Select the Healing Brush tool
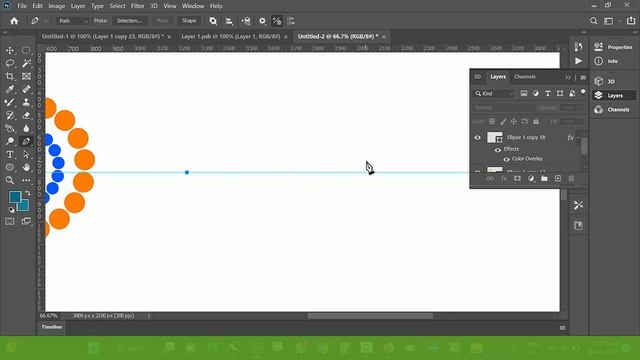 [26, 89]
